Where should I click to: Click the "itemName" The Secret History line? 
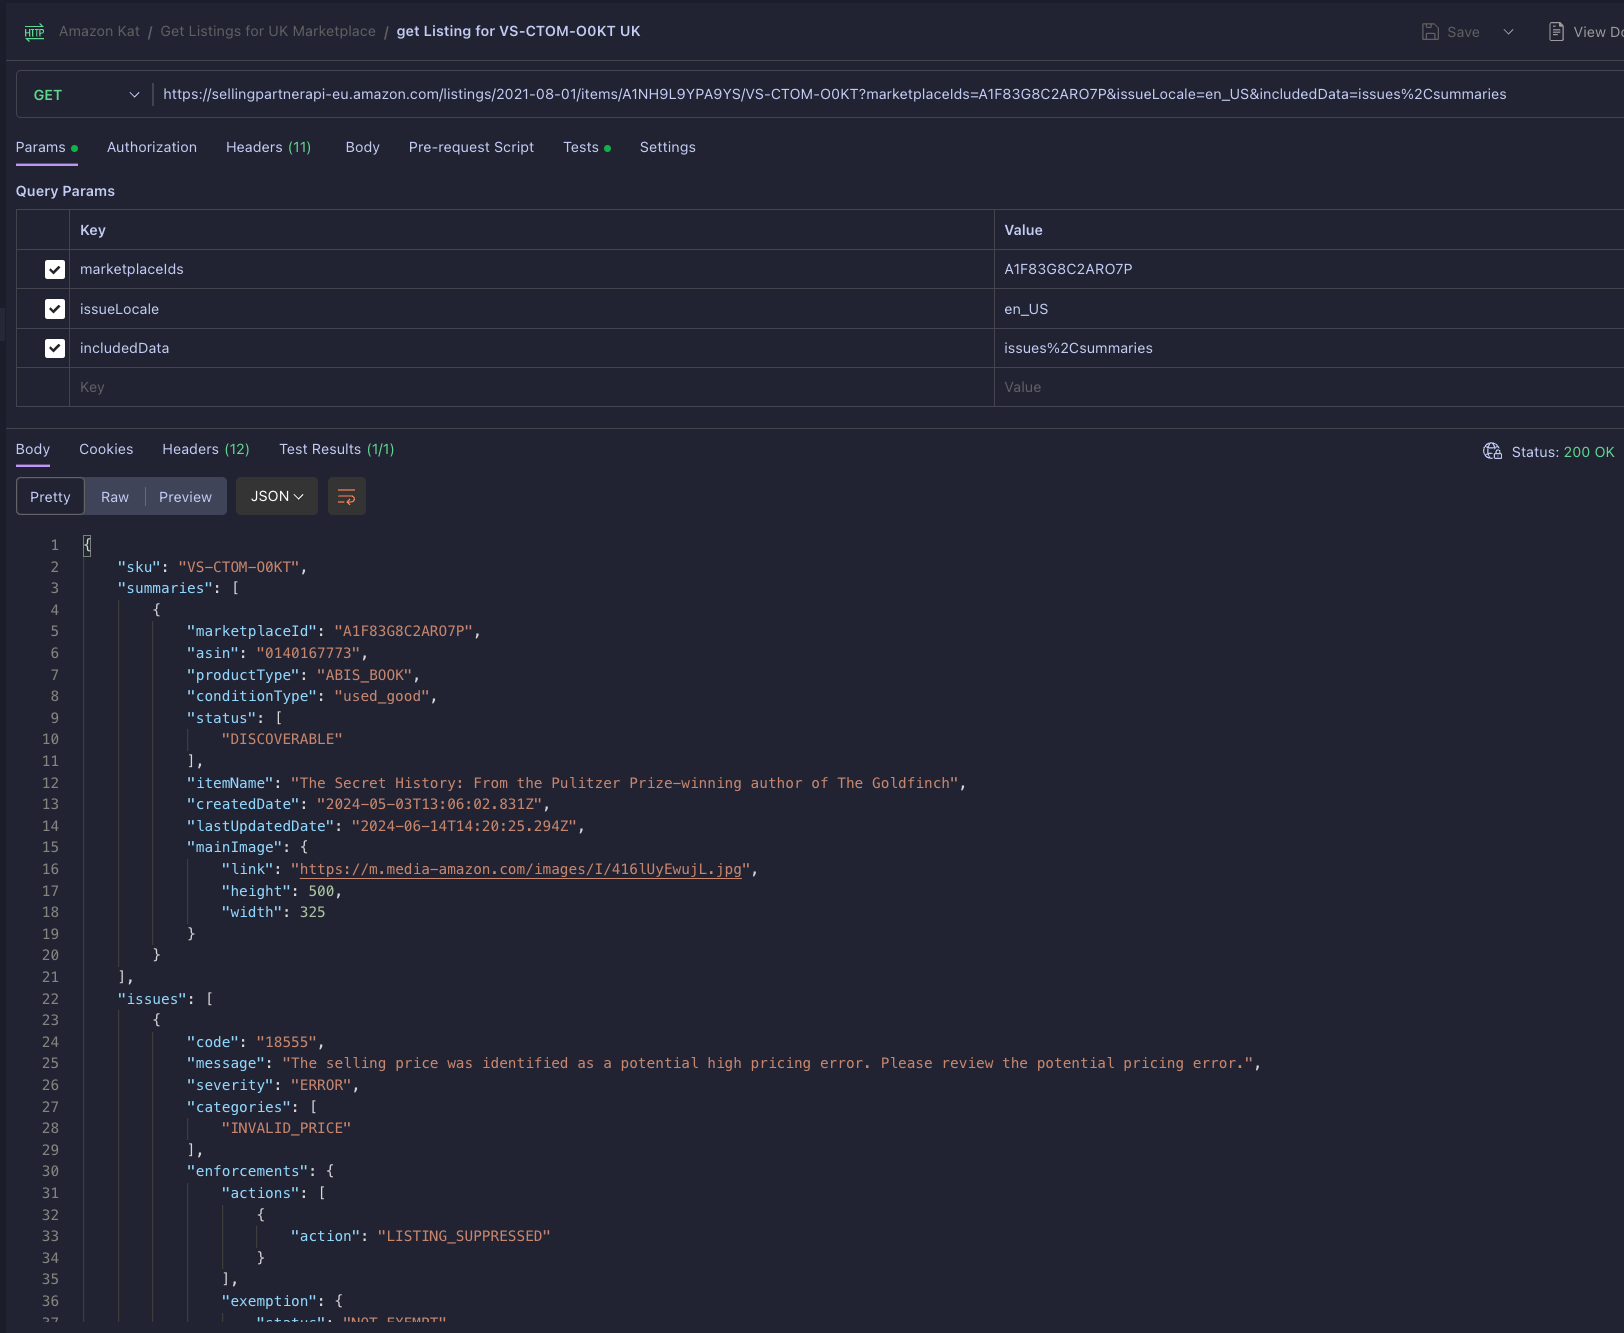tap(576, 783)
